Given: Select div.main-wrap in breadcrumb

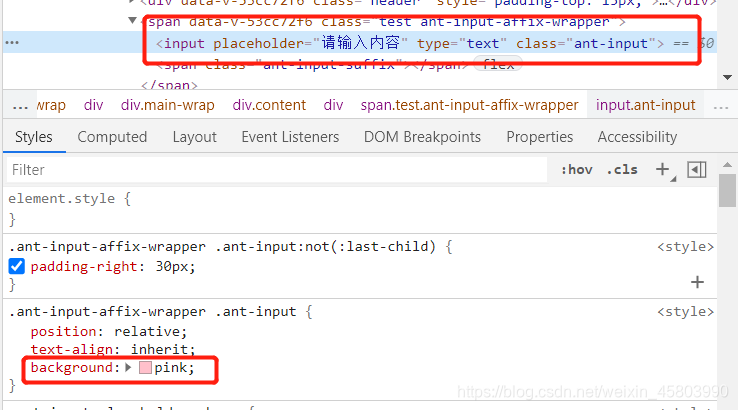Looking at the screenshot, I should click(168, 105).
